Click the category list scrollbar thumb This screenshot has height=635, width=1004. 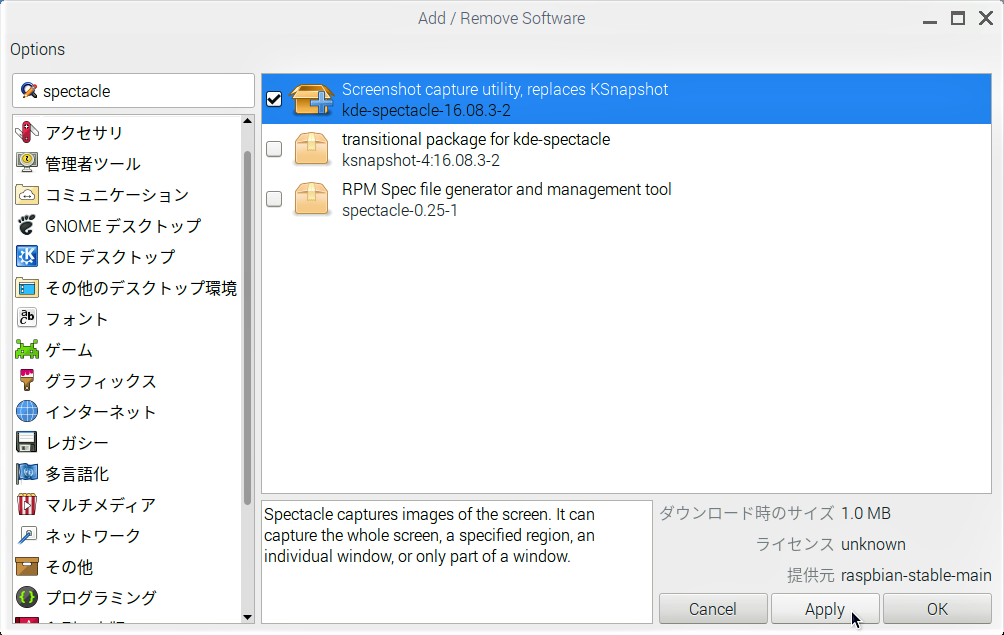(248, 328)
